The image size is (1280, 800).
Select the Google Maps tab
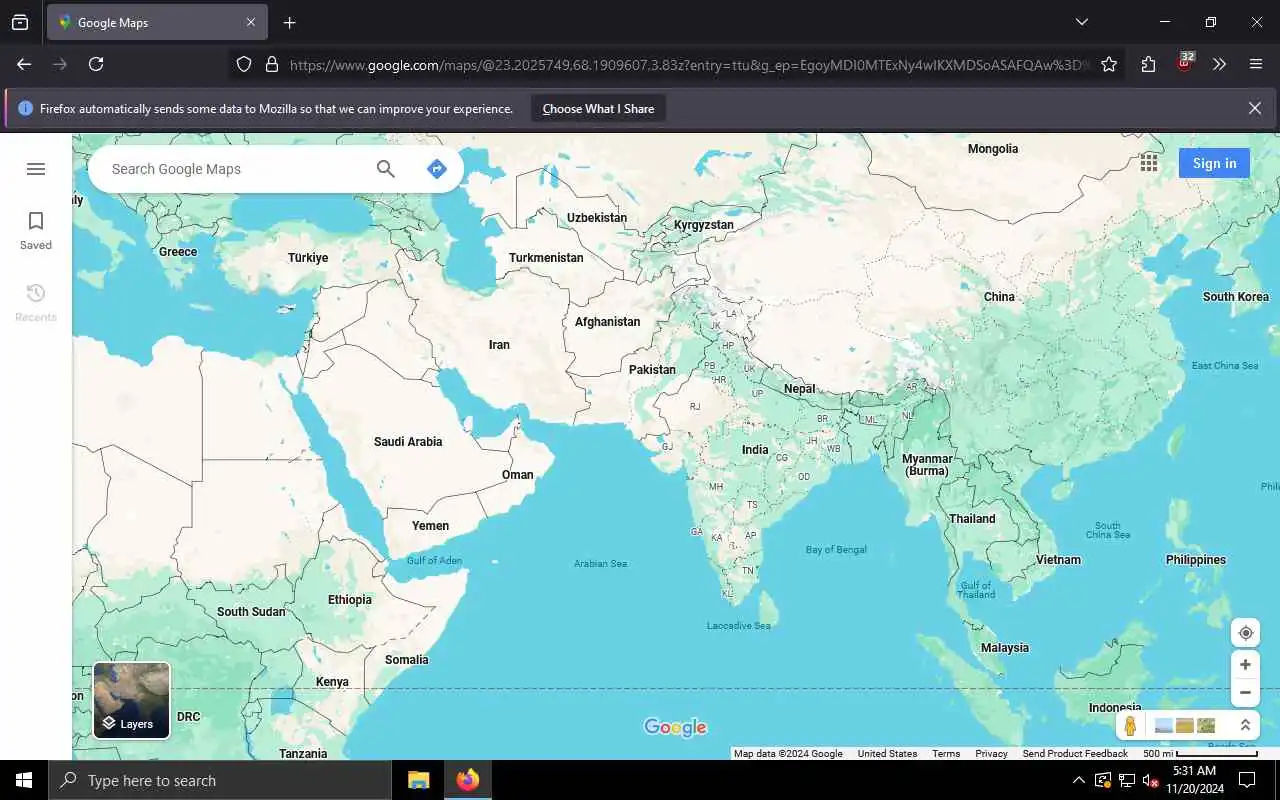(155, 22)
